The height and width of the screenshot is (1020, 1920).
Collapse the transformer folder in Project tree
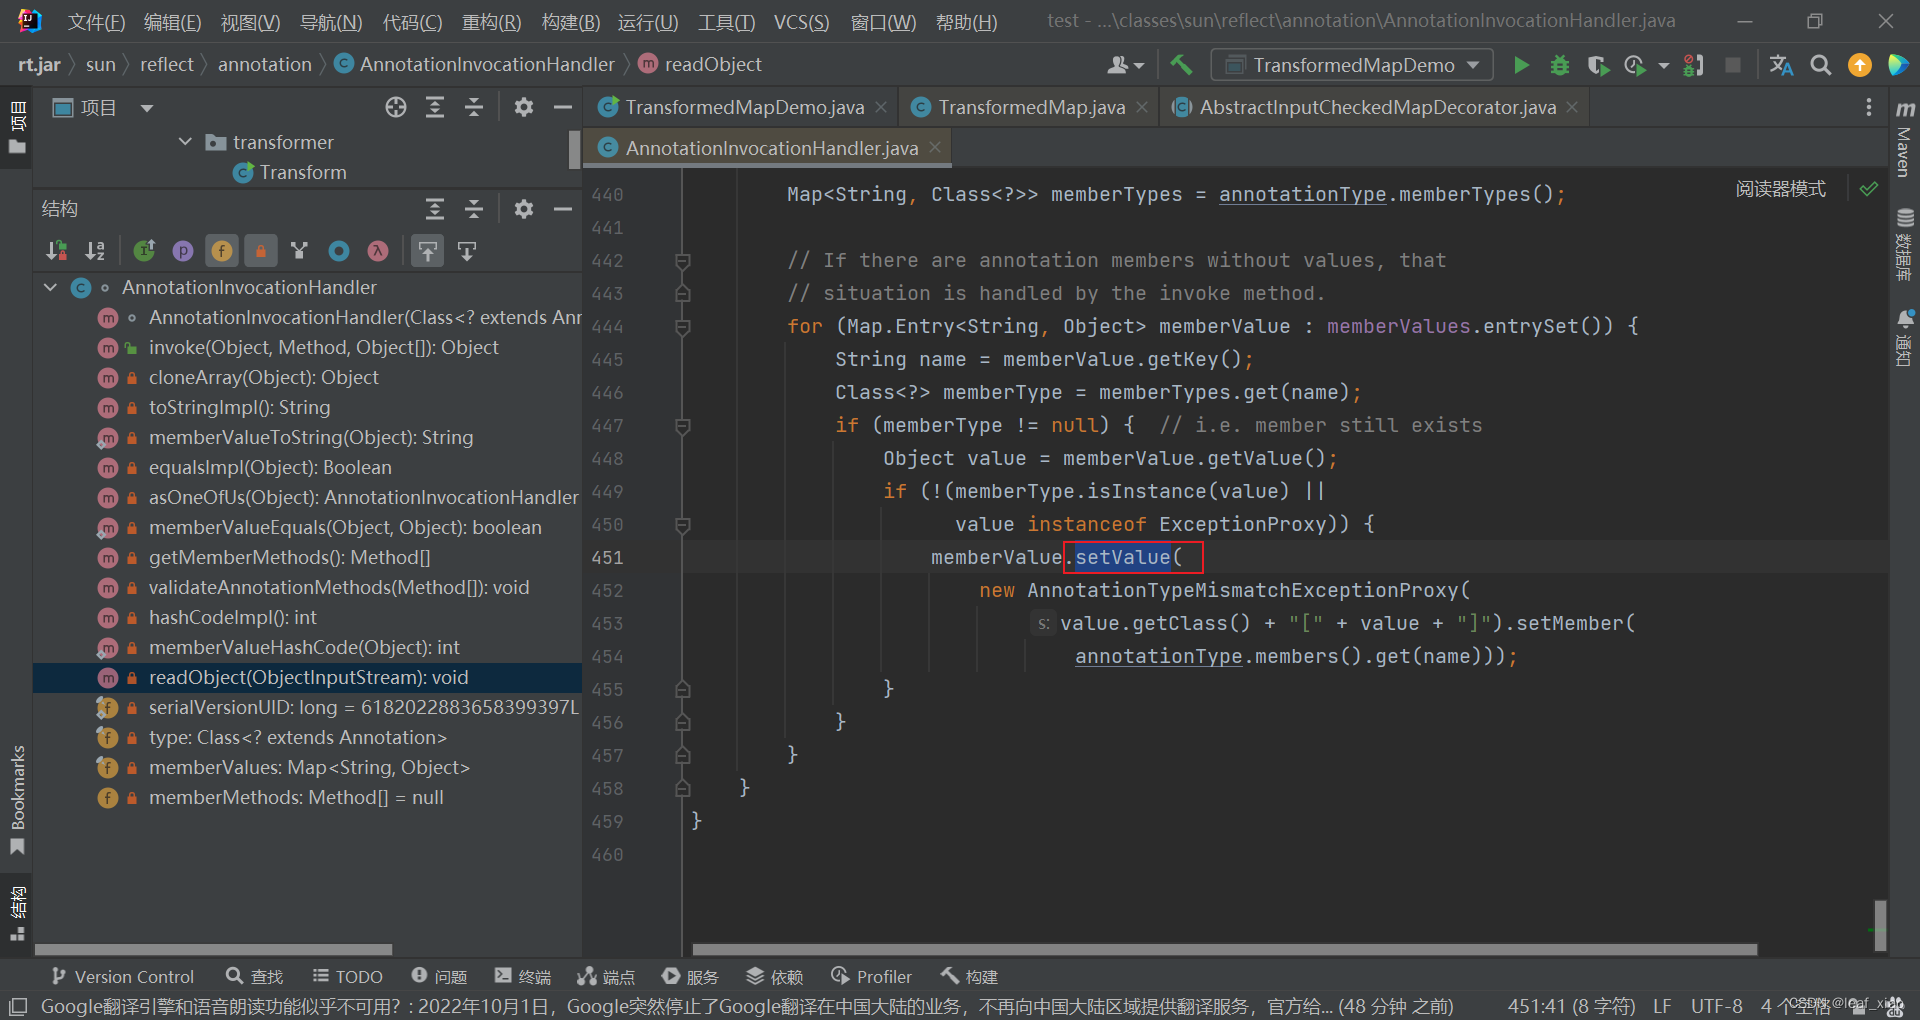[185, 142]
